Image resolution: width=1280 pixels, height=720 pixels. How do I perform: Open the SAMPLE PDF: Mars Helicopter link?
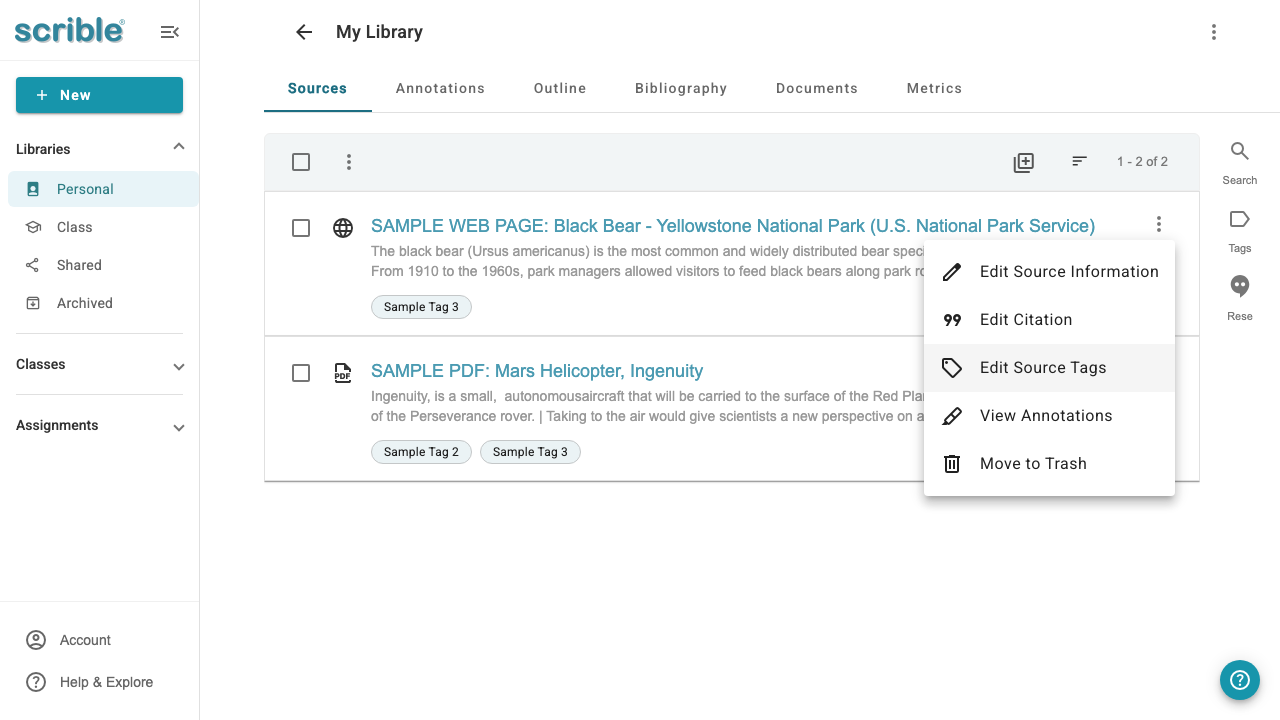pos(537,371)
